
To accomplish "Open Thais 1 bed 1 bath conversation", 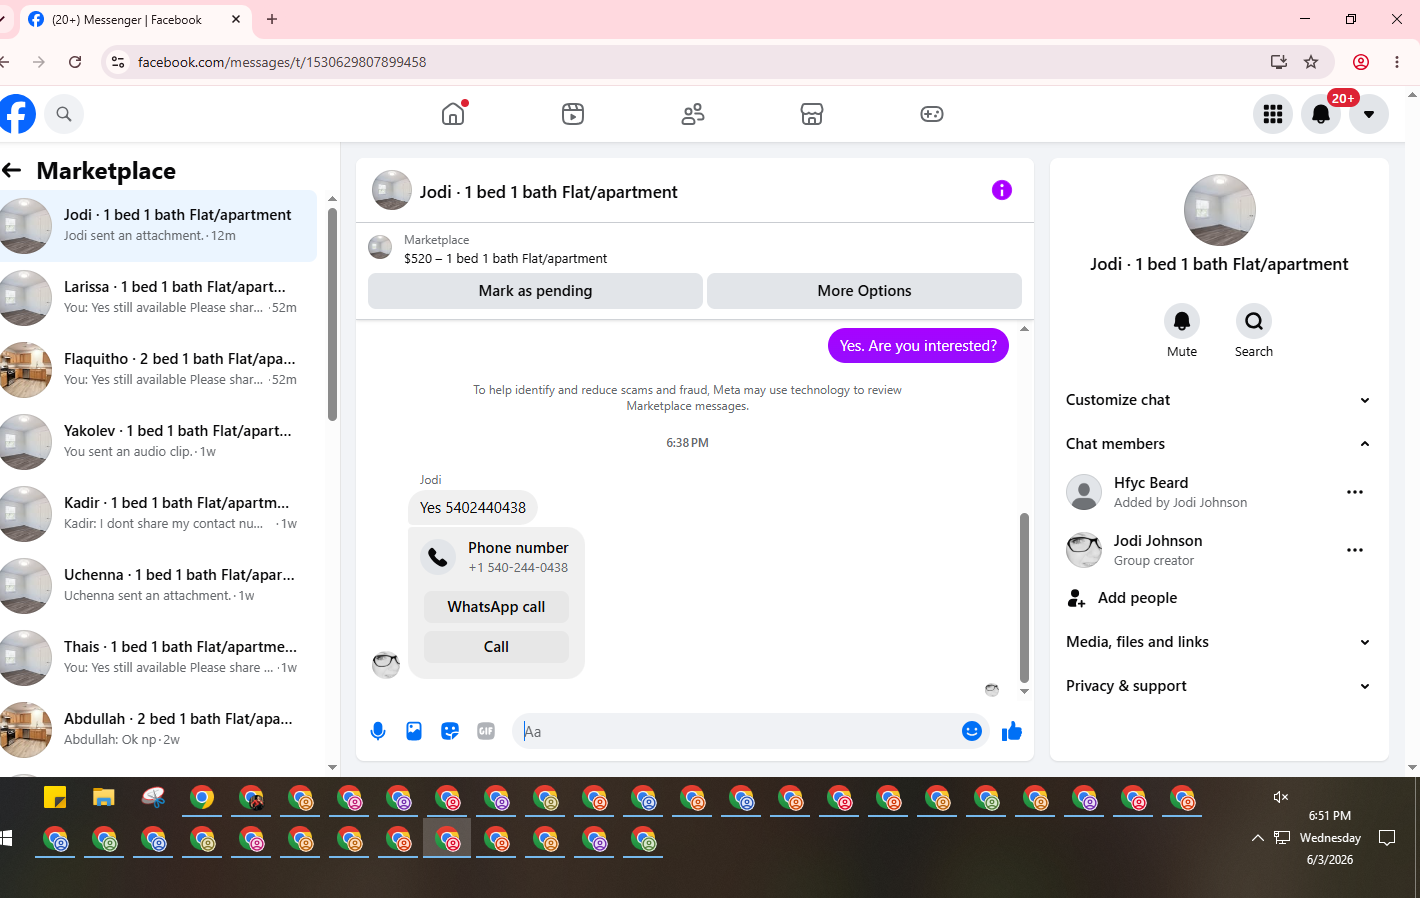I will point(158,657).
